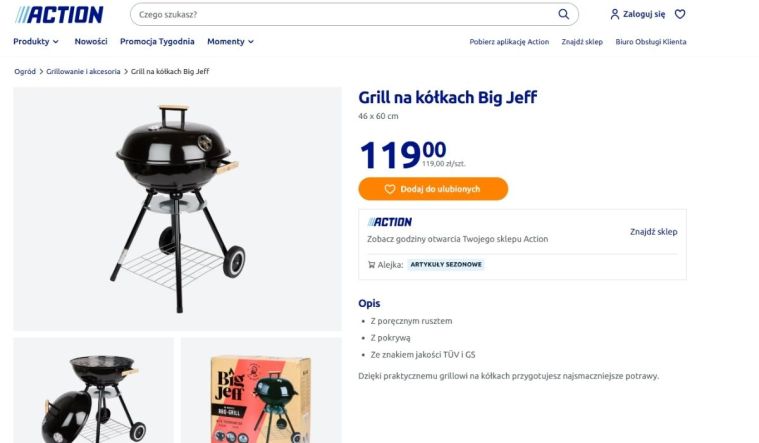The image size is (759, 443).
Task: Click the user account icon
Action: point(615,14)
